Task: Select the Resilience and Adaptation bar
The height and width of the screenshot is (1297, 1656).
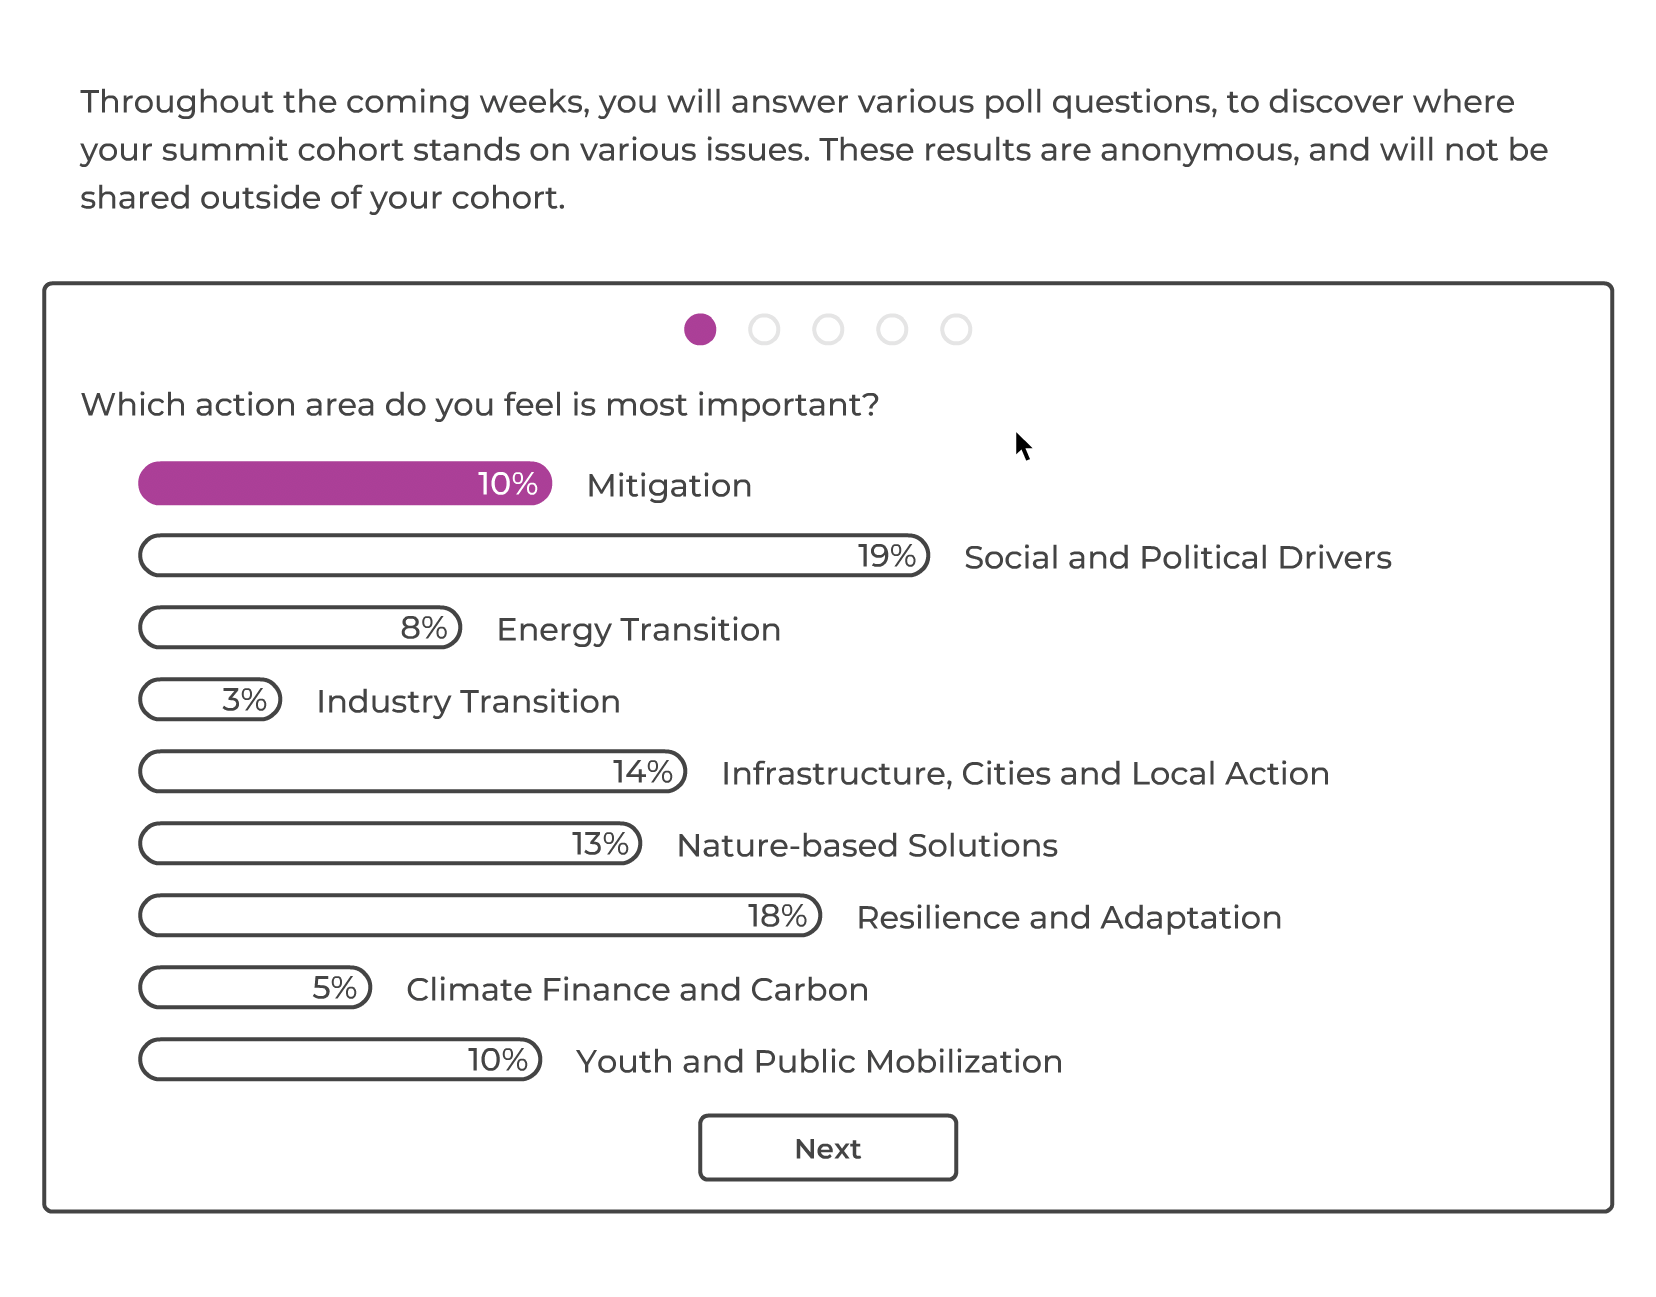Action: [x=480, y=916]
